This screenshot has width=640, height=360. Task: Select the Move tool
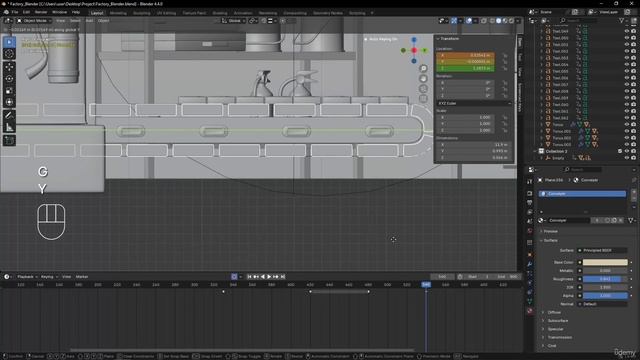9,67
